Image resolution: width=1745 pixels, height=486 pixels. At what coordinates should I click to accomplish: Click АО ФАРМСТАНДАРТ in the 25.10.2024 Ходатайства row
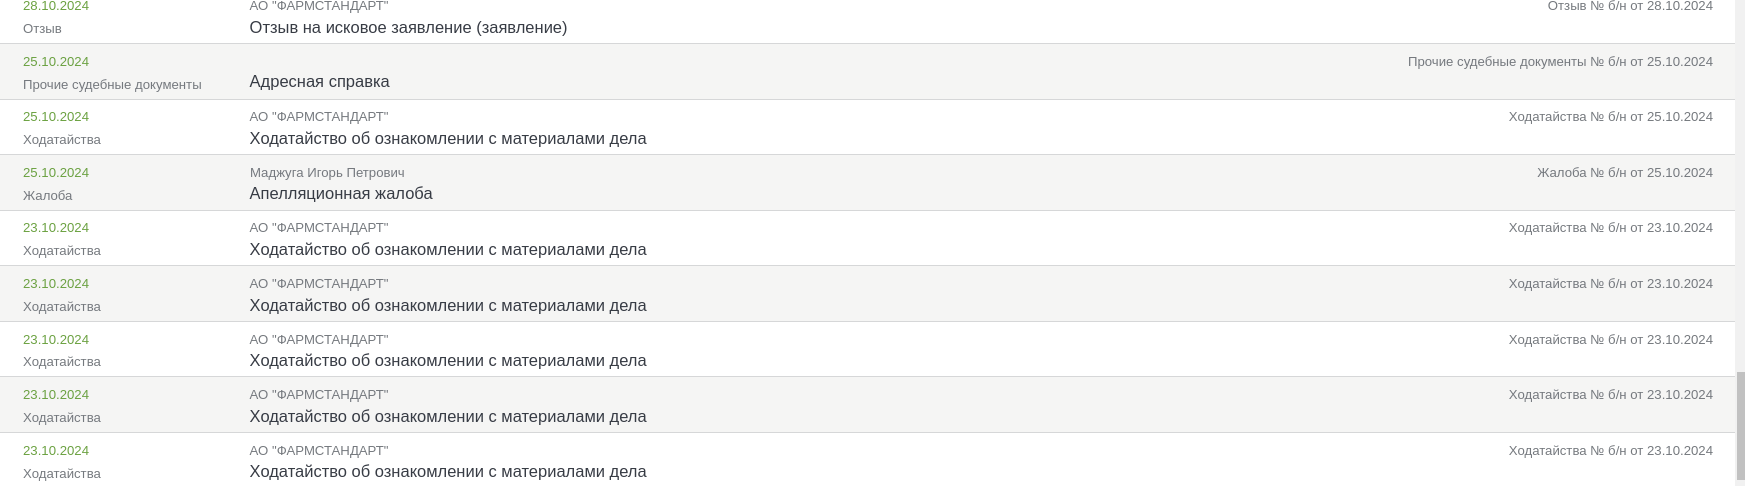pos(319,117)
